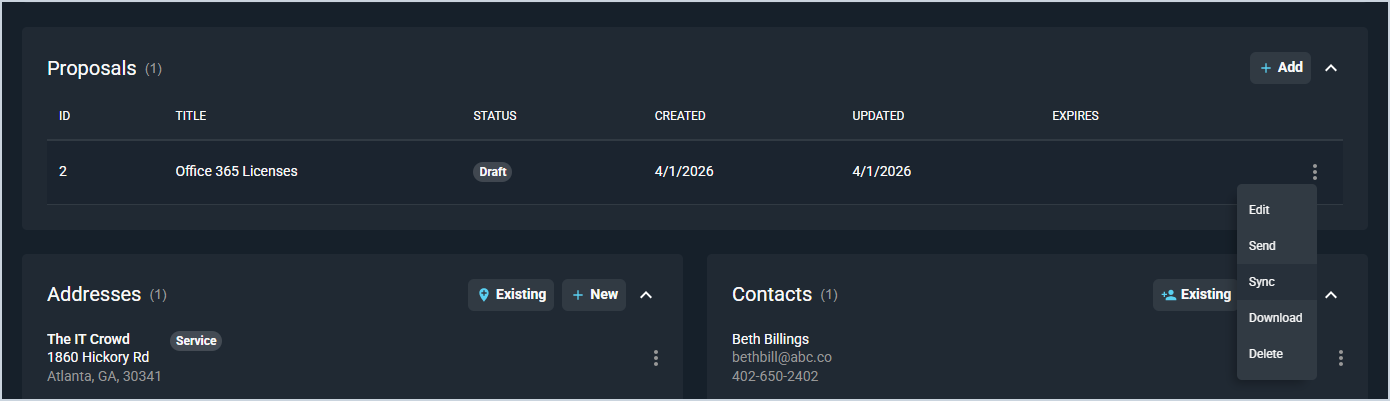This screenshot has height=401, width=1390.
Task: Collapse the Contacts section
Action: tap(1331, 295)
